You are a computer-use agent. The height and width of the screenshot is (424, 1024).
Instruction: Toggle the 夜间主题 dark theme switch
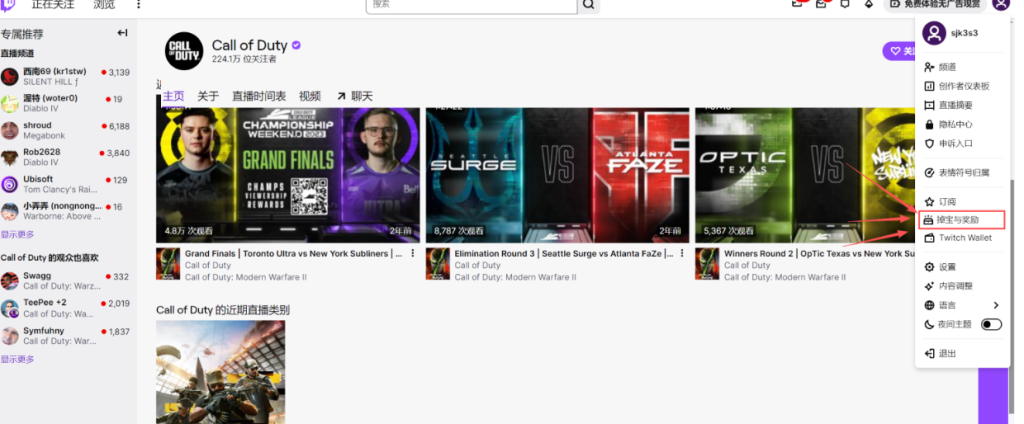[991, 324]
